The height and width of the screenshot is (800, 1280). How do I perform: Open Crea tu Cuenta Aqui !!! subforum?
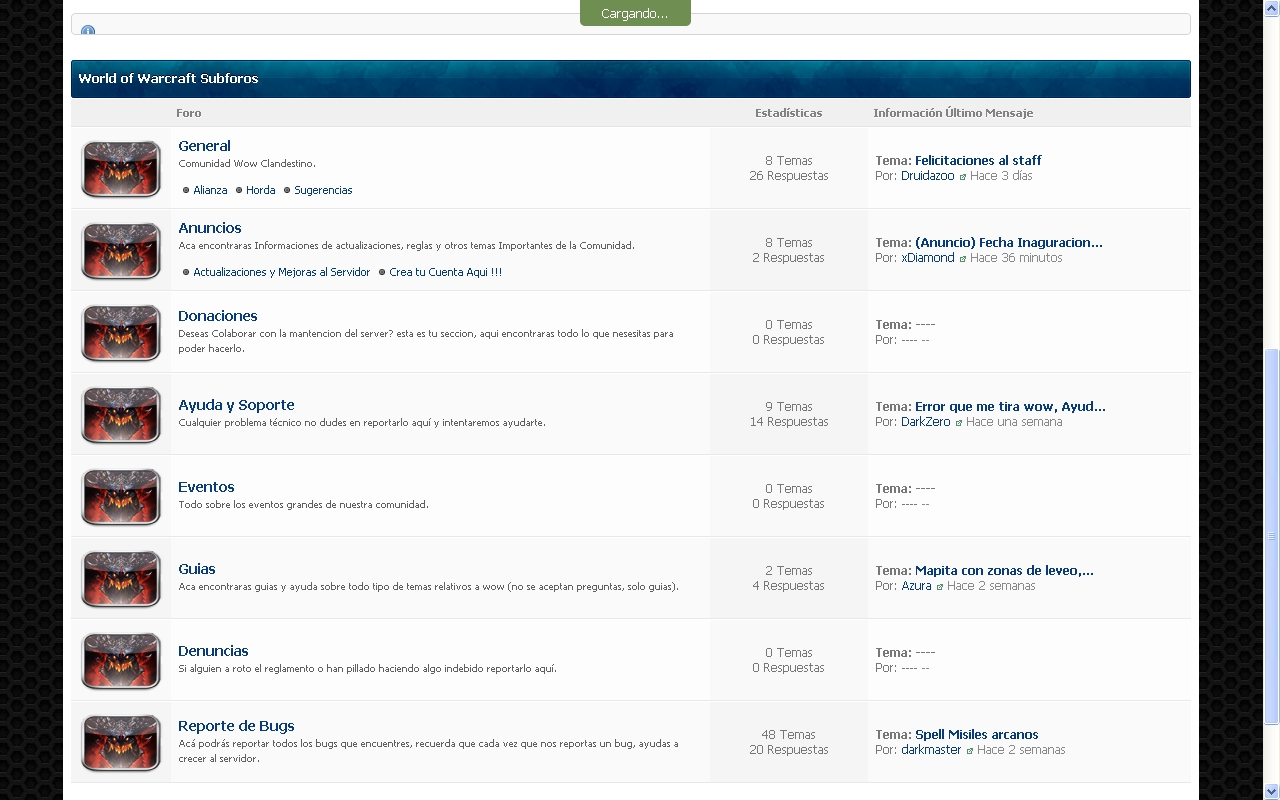[446, 272]
